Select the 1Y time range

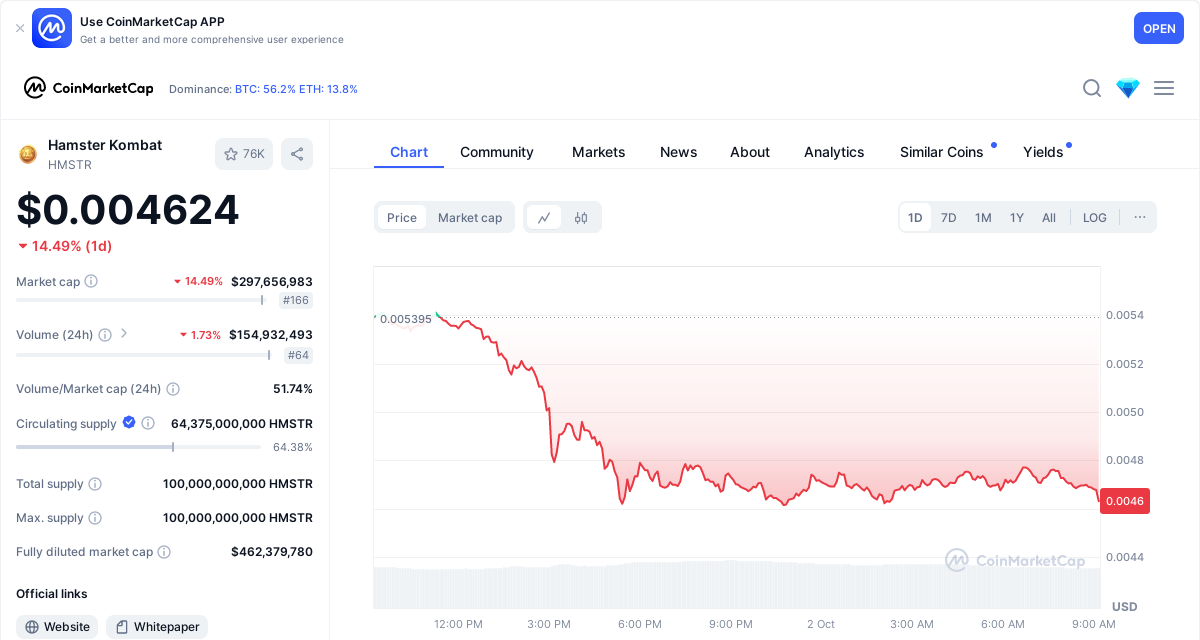1017,217
